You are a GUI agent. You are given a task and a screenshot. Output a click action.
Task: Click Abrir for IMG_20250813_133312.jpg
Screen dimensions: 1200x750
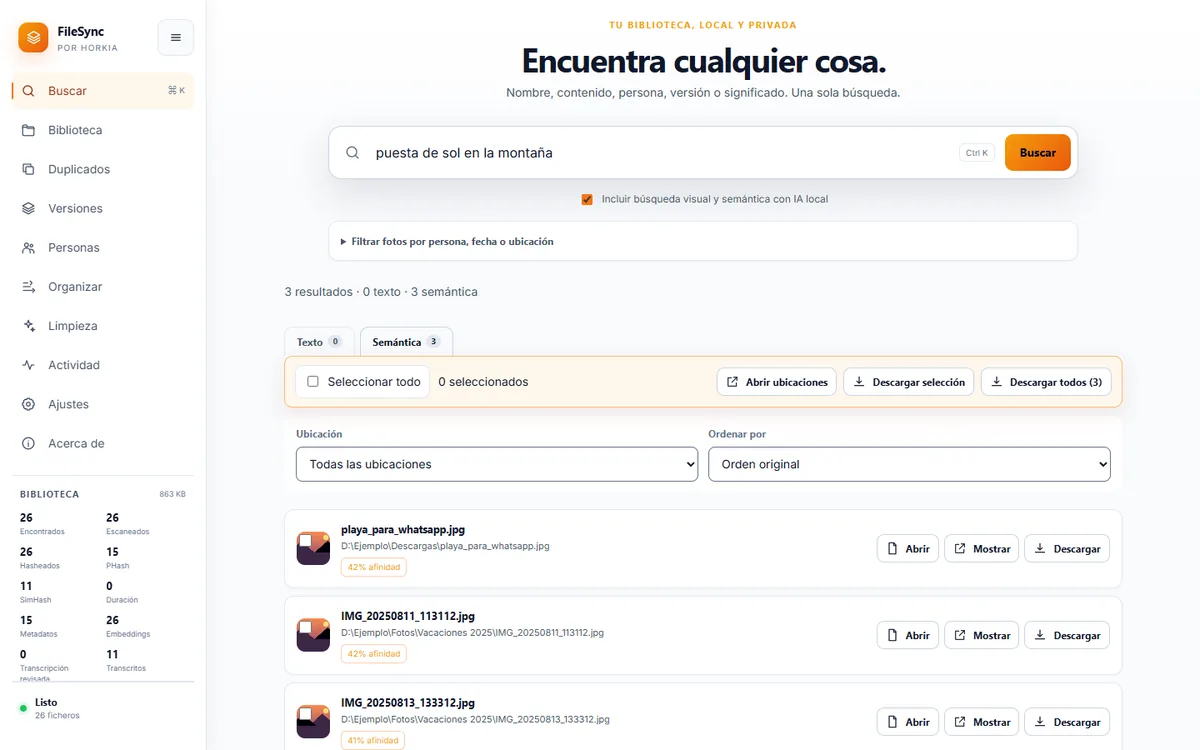[x=908, y=722]
